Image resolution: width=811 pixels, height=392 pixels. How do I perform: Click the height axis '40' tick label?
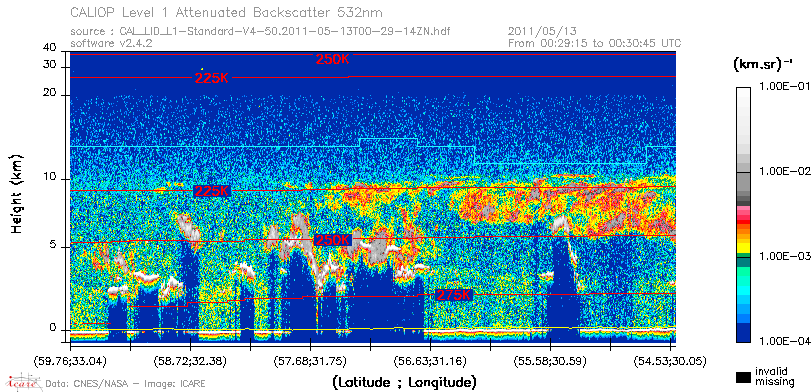[50, 48]
